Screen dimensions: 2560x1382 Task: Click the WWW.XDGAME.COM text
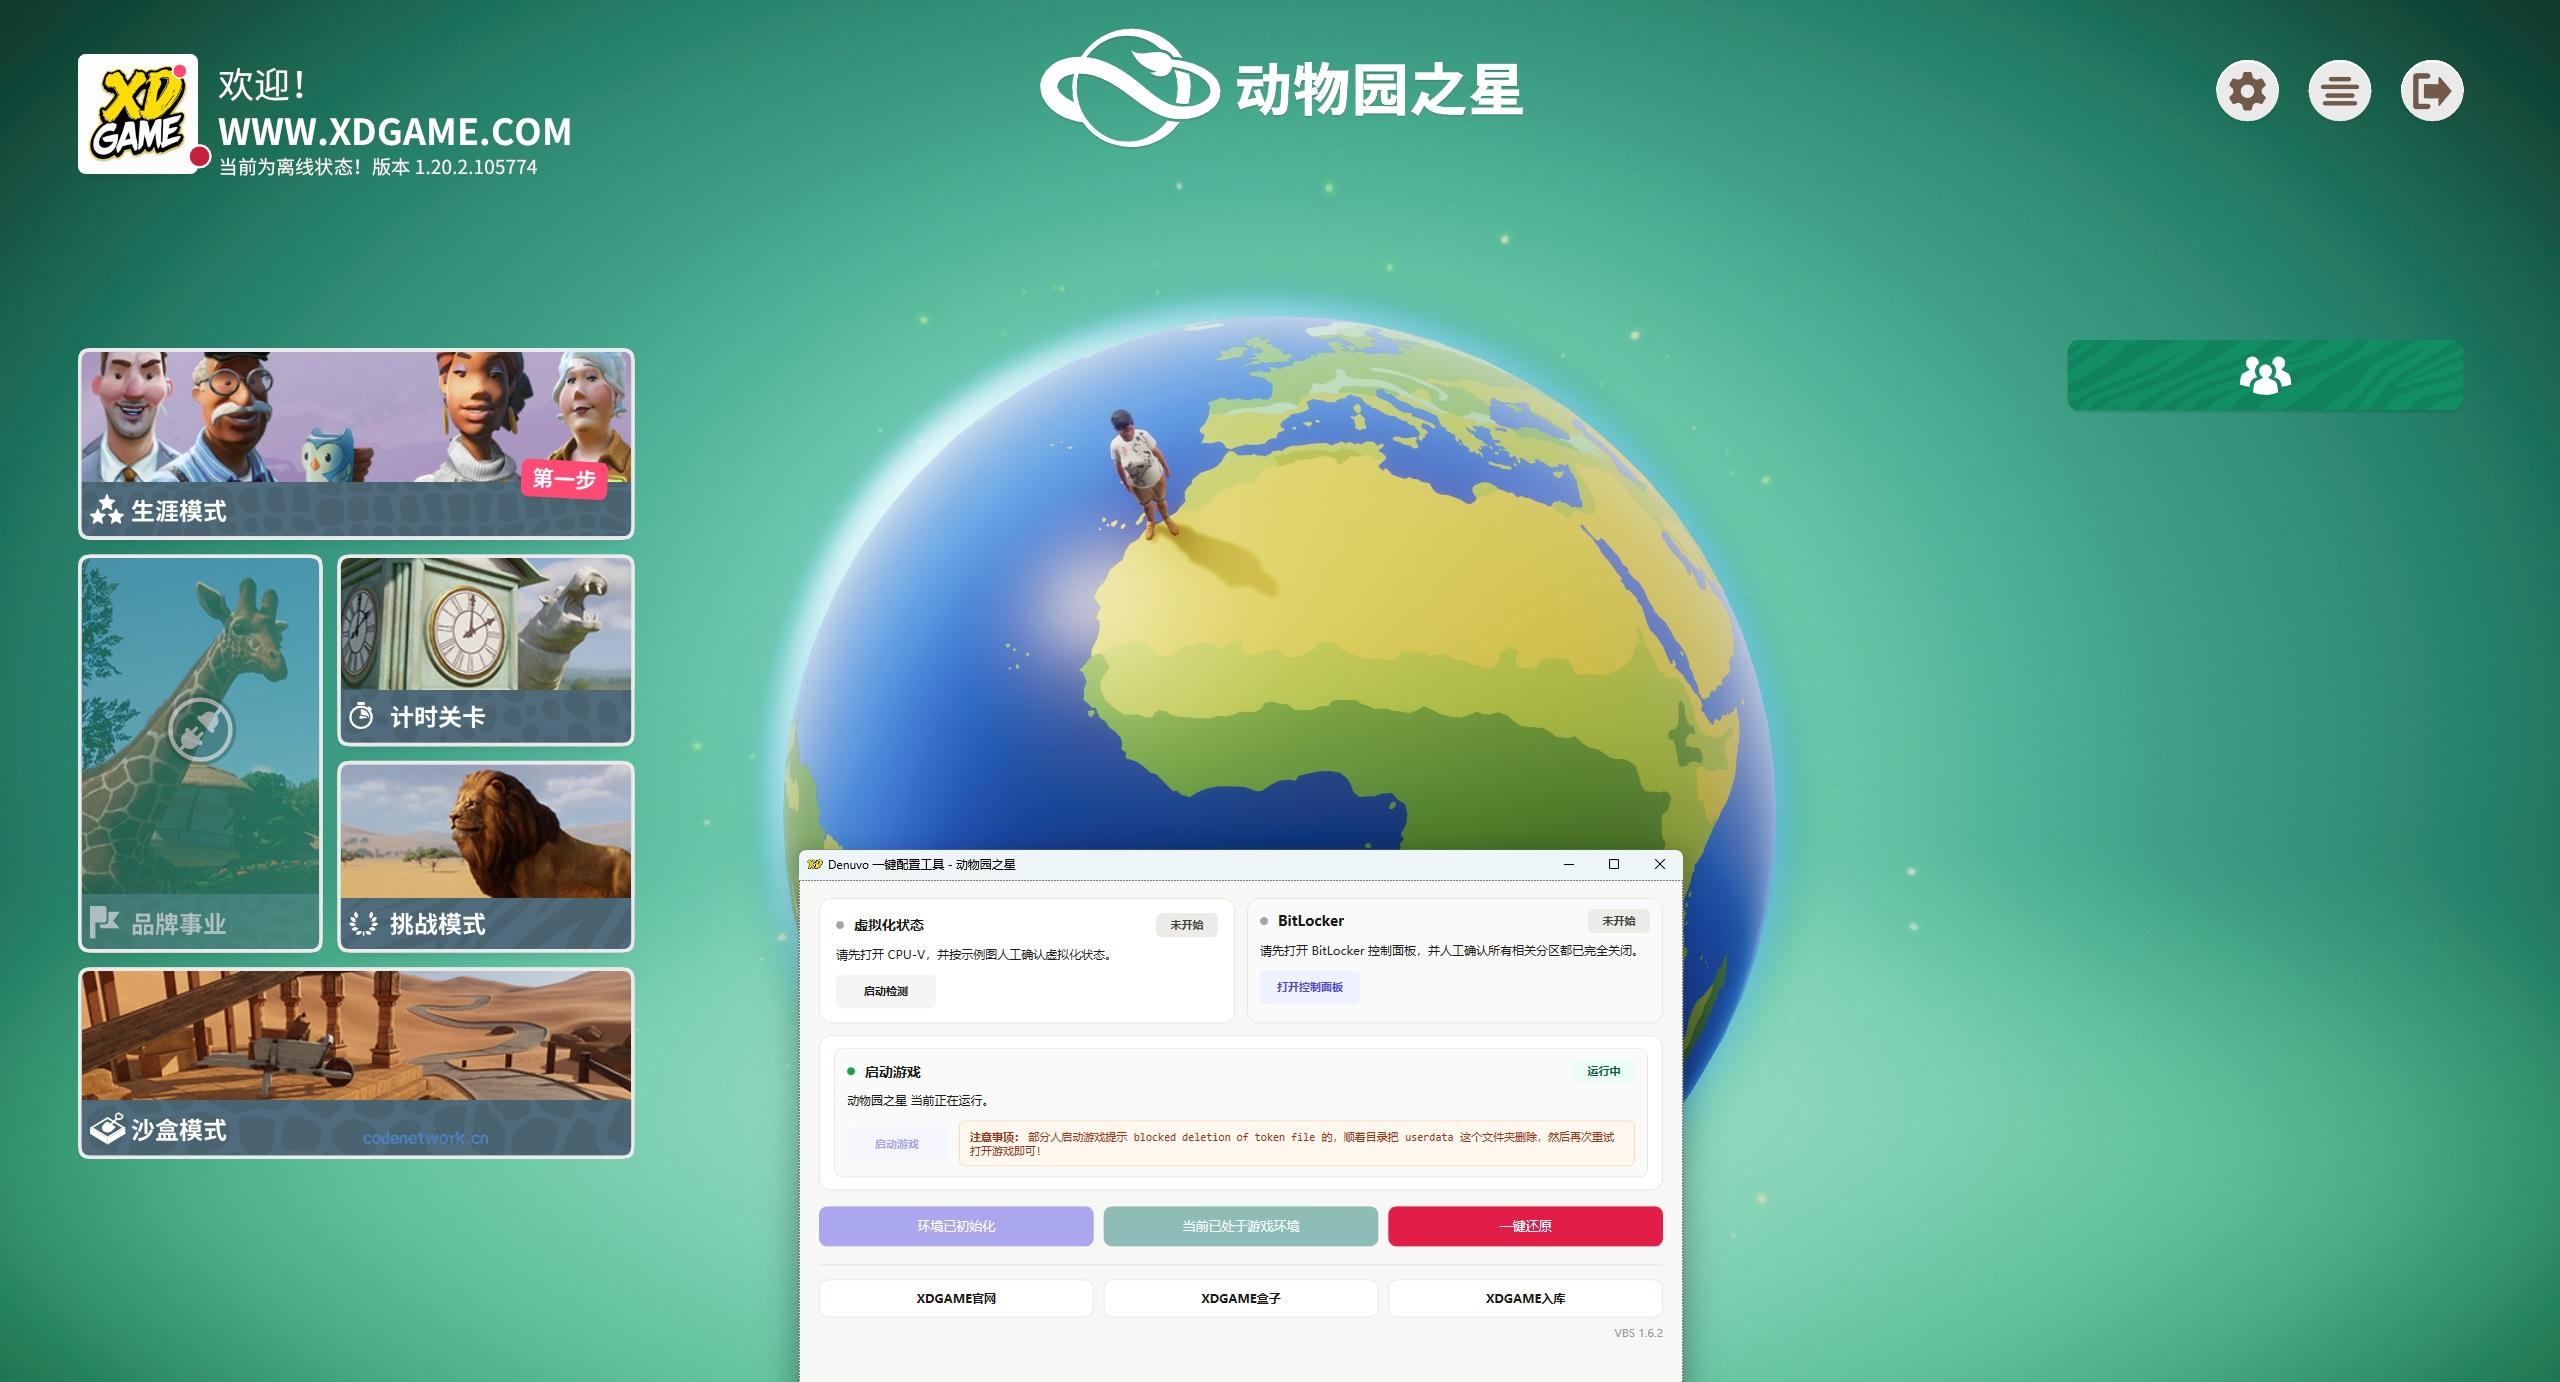pyautogui.click(x=395, y=132)
